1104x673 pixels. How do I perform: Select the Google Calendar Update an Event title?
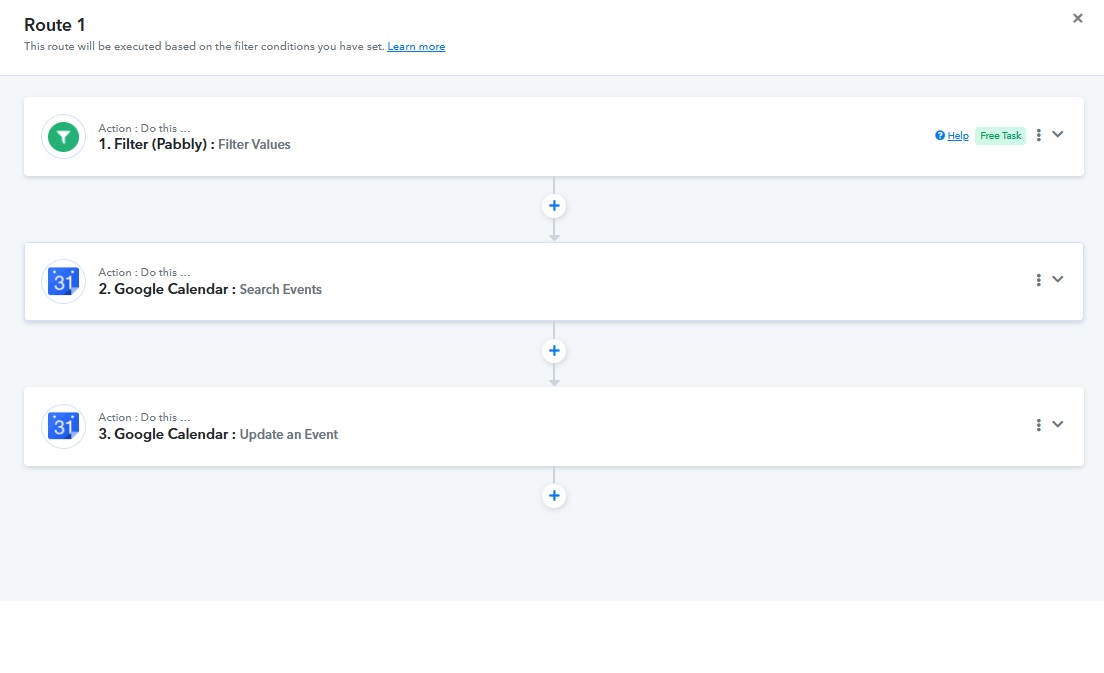click(218, 434)
